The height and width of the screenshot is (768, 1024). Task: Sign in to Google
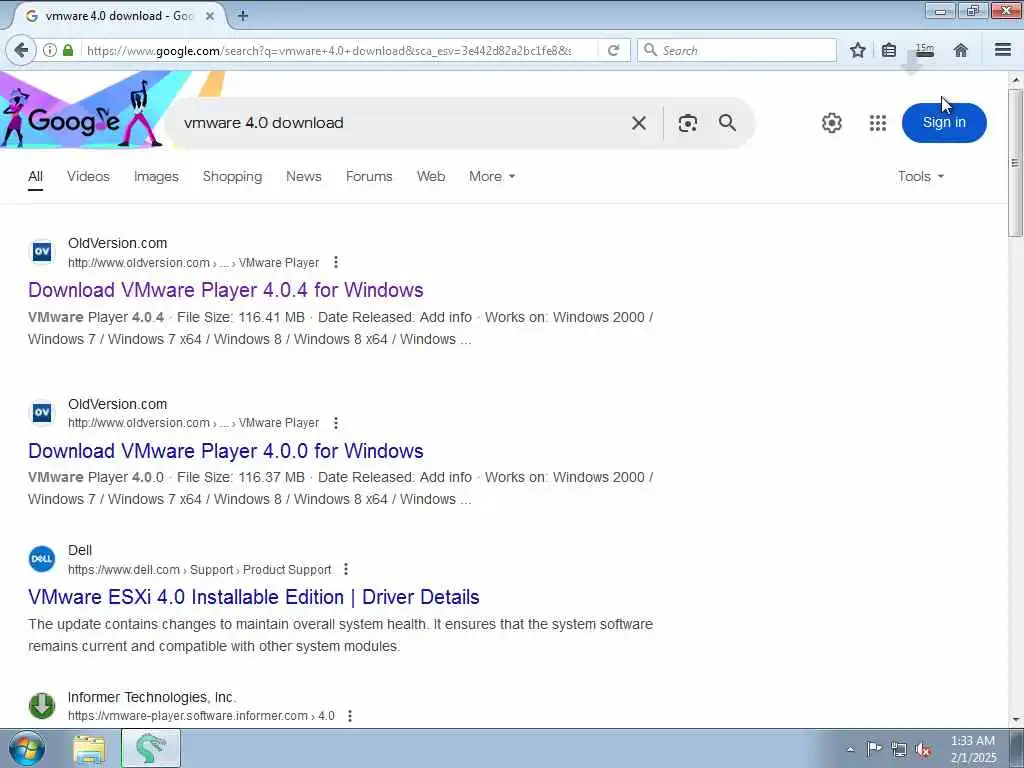pyautogui.click(x=944, y=123)
